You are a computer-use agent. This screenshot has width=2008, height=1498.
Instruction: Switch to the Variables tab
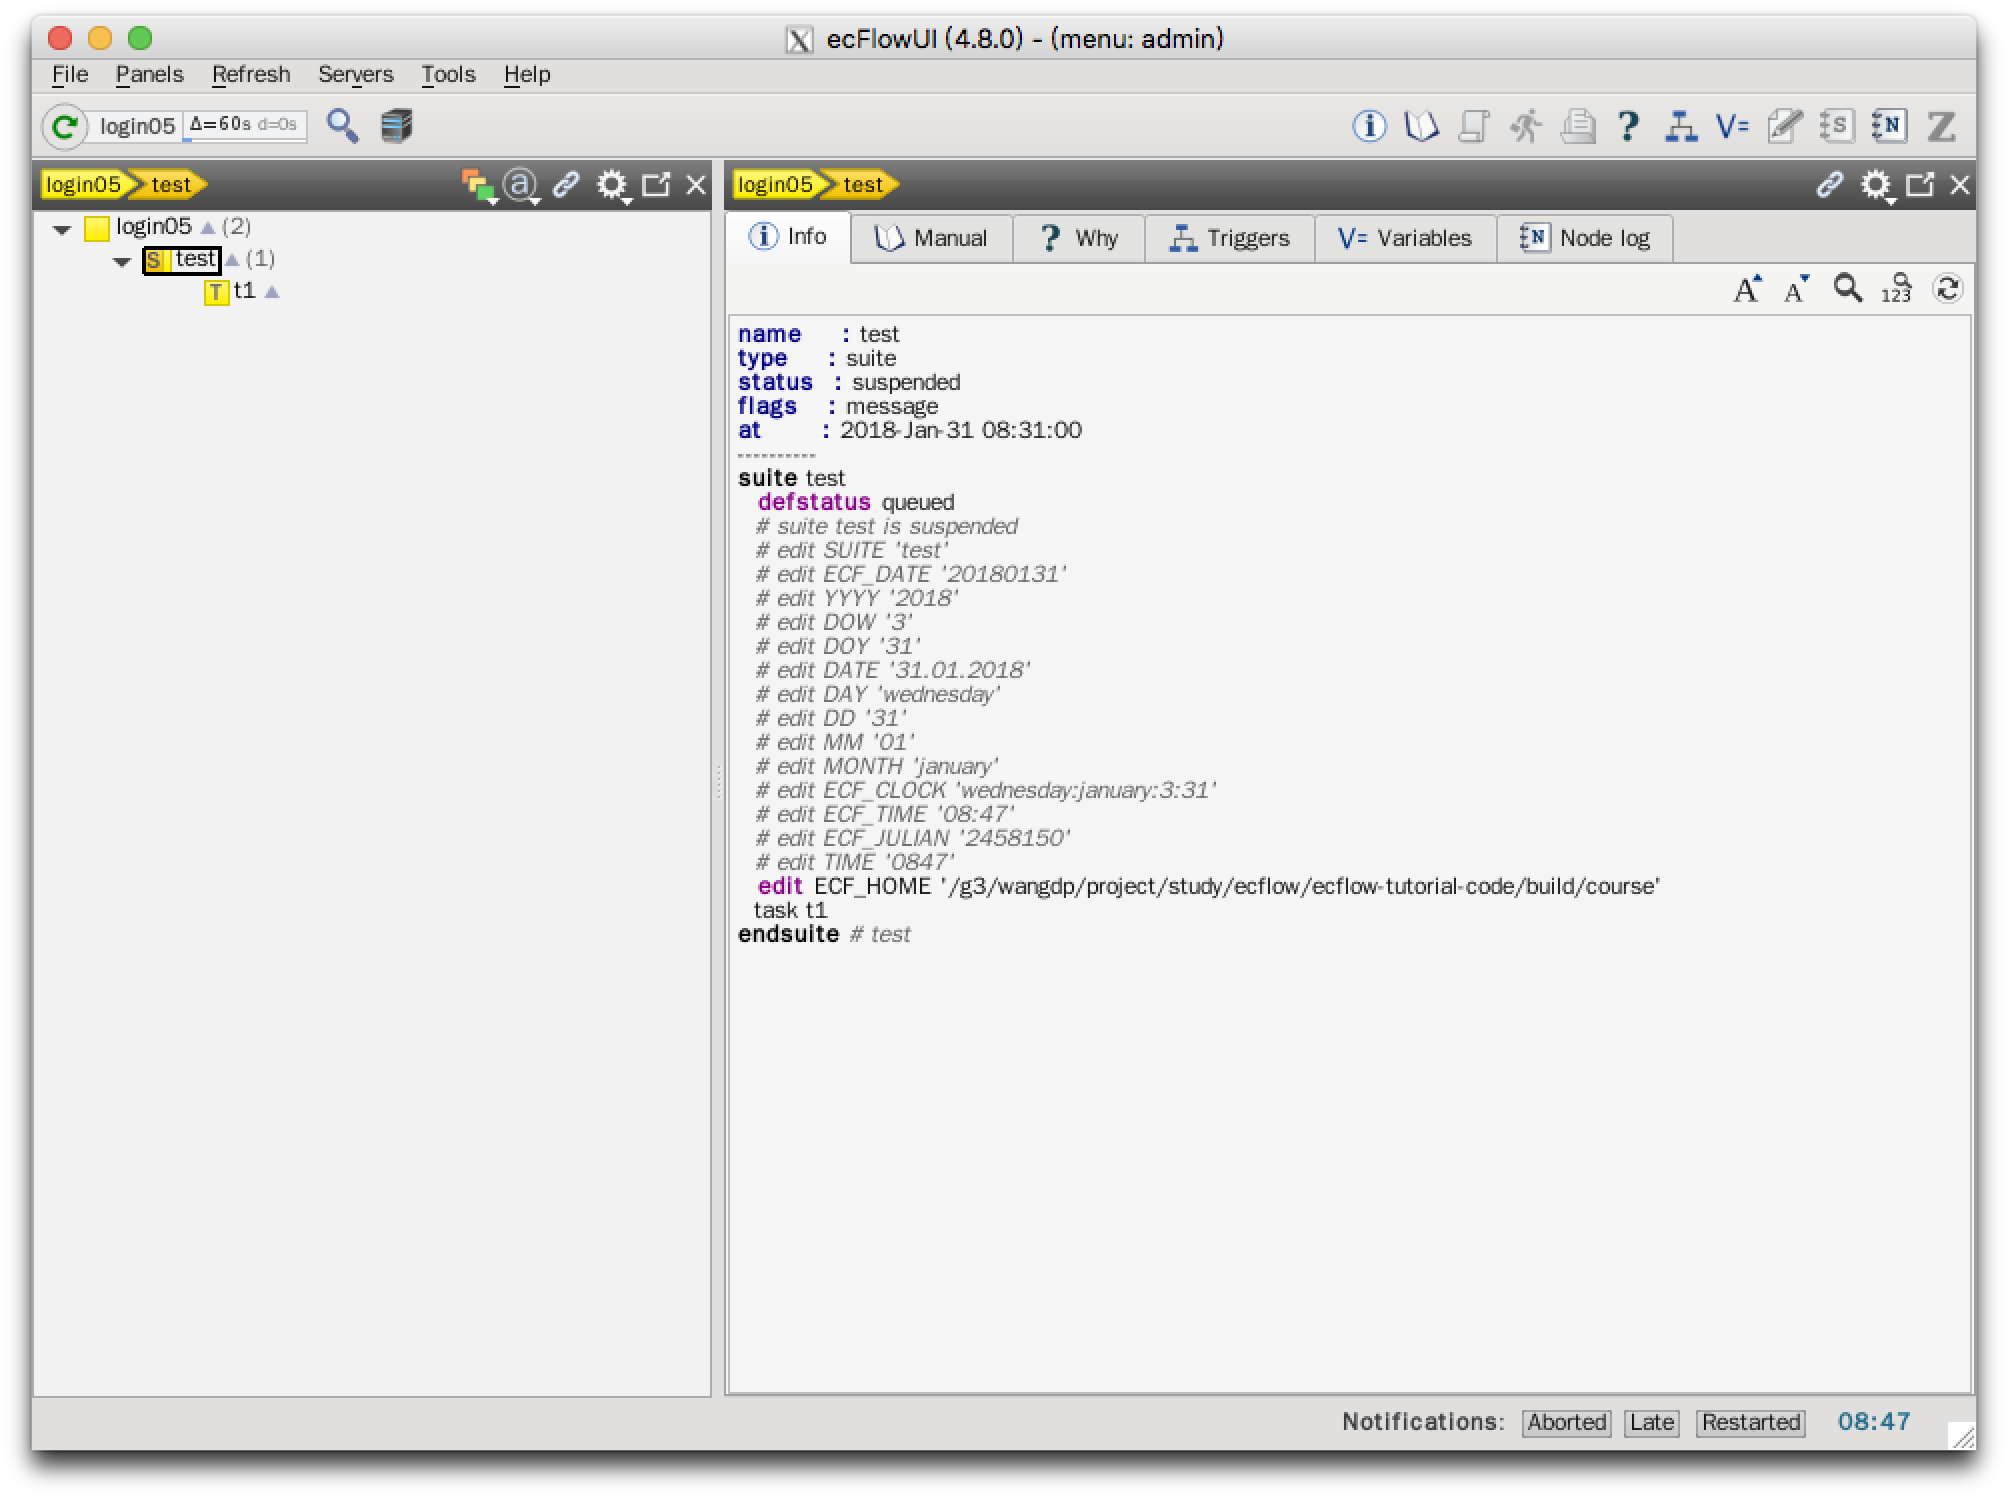pos(1404,238)
